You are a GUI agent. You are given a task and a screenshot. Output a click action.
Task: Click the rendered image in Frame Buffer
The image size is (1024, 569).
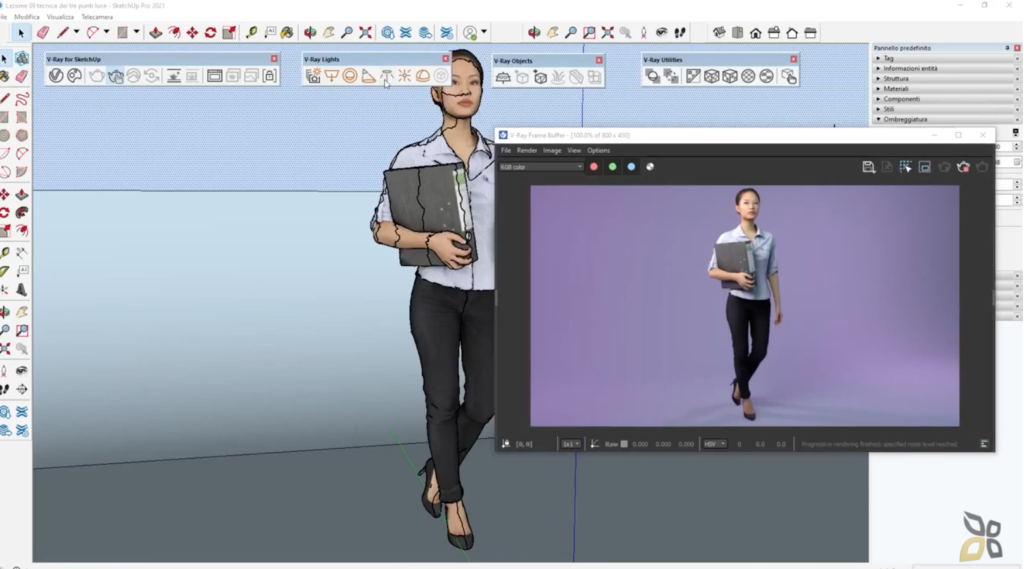click(x=744, y=306)
